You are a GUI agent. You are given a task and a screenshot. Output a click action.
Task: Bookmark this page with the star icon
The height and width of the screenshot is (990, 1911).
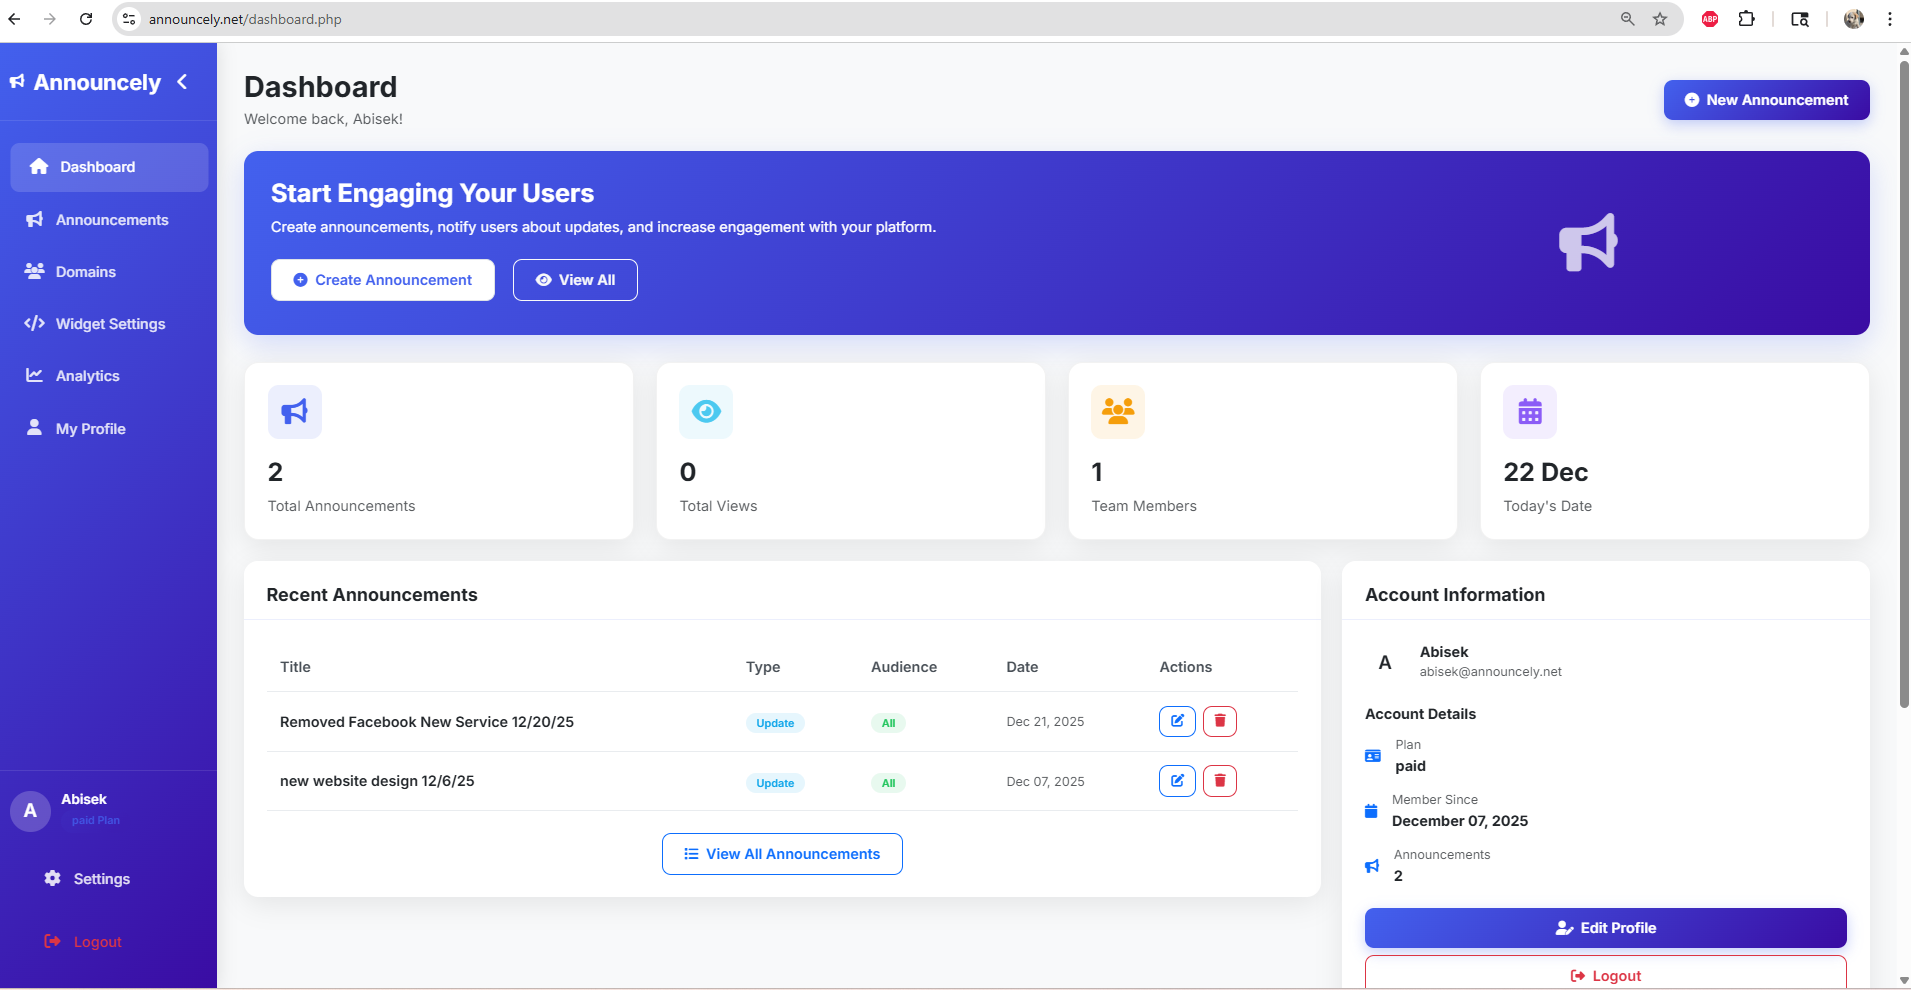coord(1660,19)
